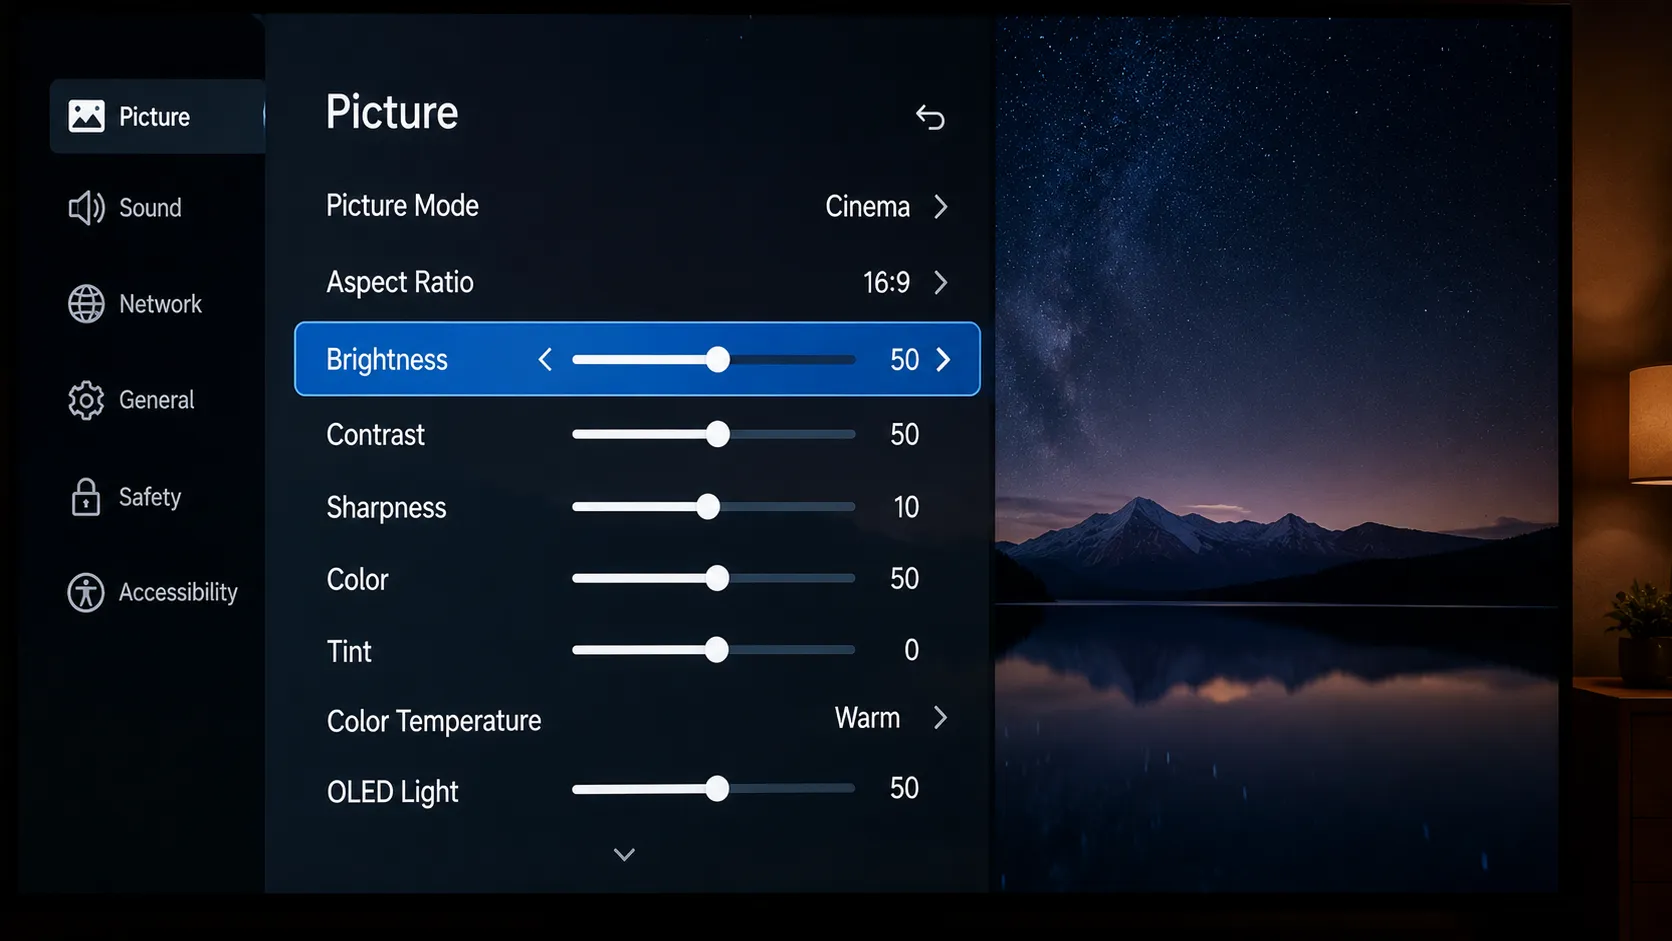Image resolution: width=1672 pixels, height=941 pixels.
Task: Click the Contrast slider handle
Action: [x=717, y=434]
